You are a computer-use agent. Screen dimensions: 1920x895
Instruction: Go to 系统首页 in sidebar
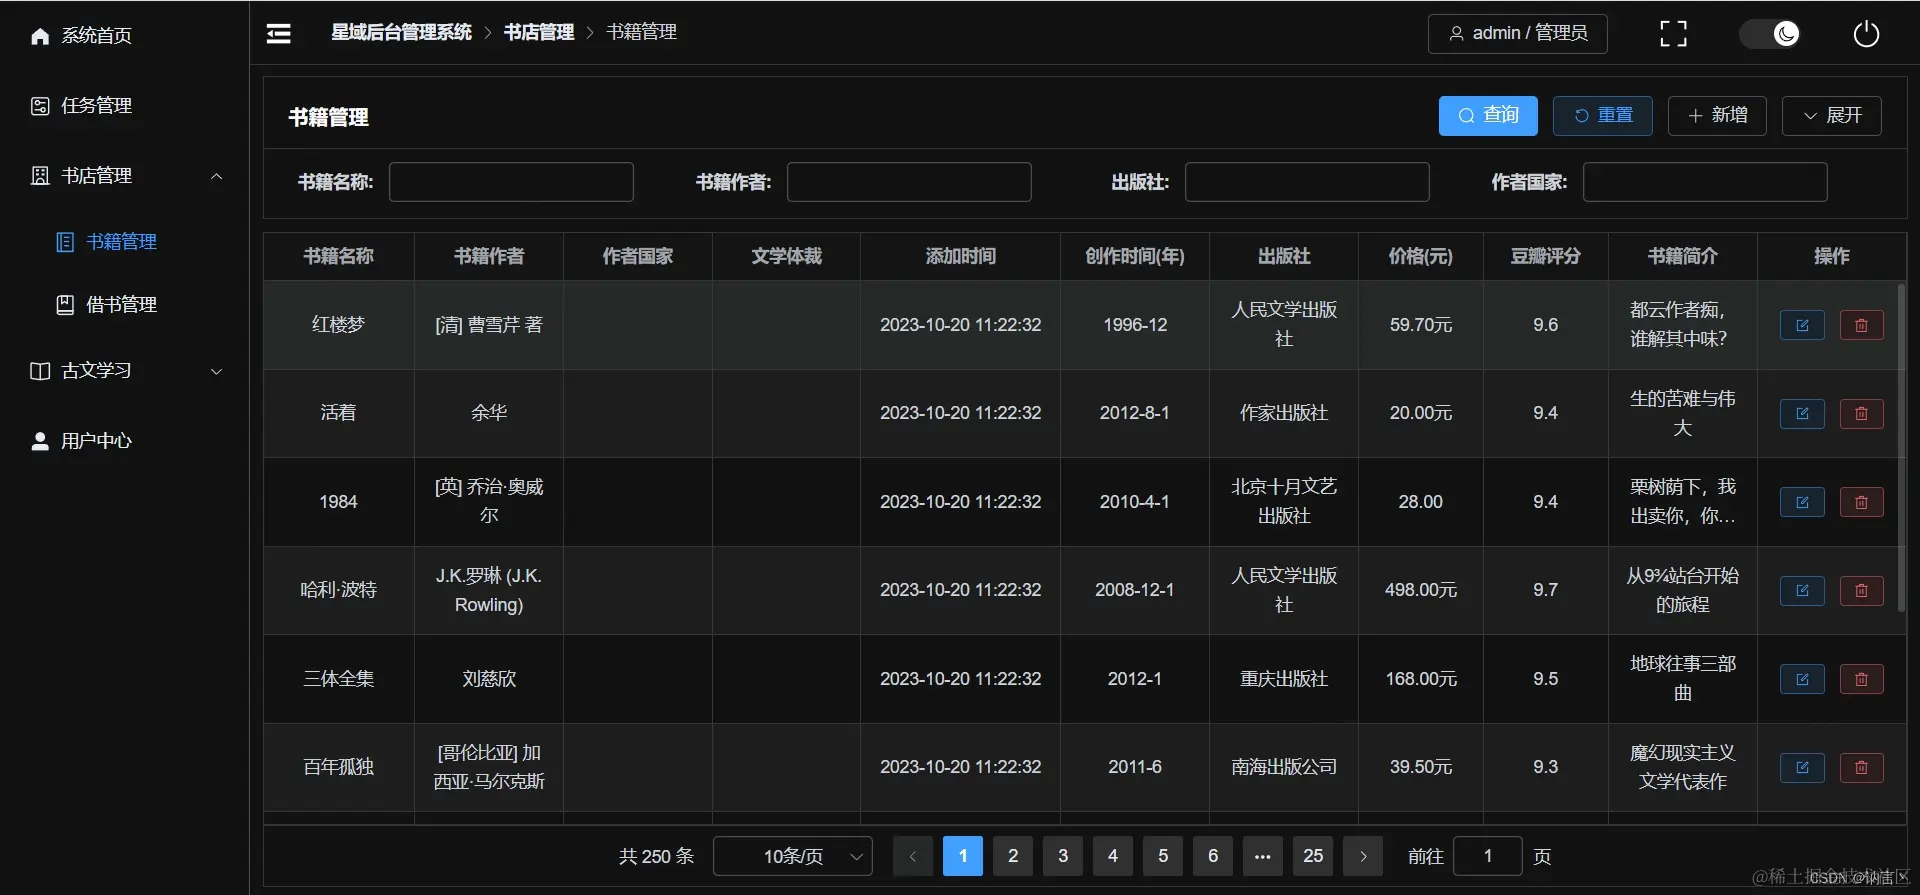coord(124,36)
